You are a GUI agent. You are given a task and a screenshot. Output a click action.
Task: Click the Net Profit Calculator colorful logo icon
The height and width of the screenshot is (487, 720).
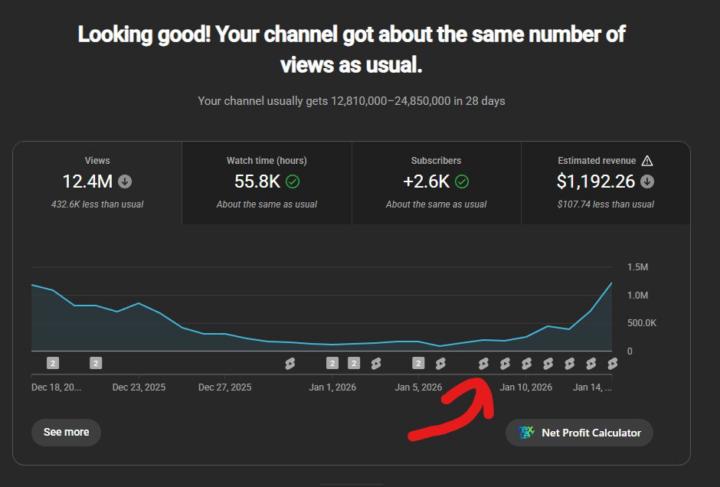526,432
